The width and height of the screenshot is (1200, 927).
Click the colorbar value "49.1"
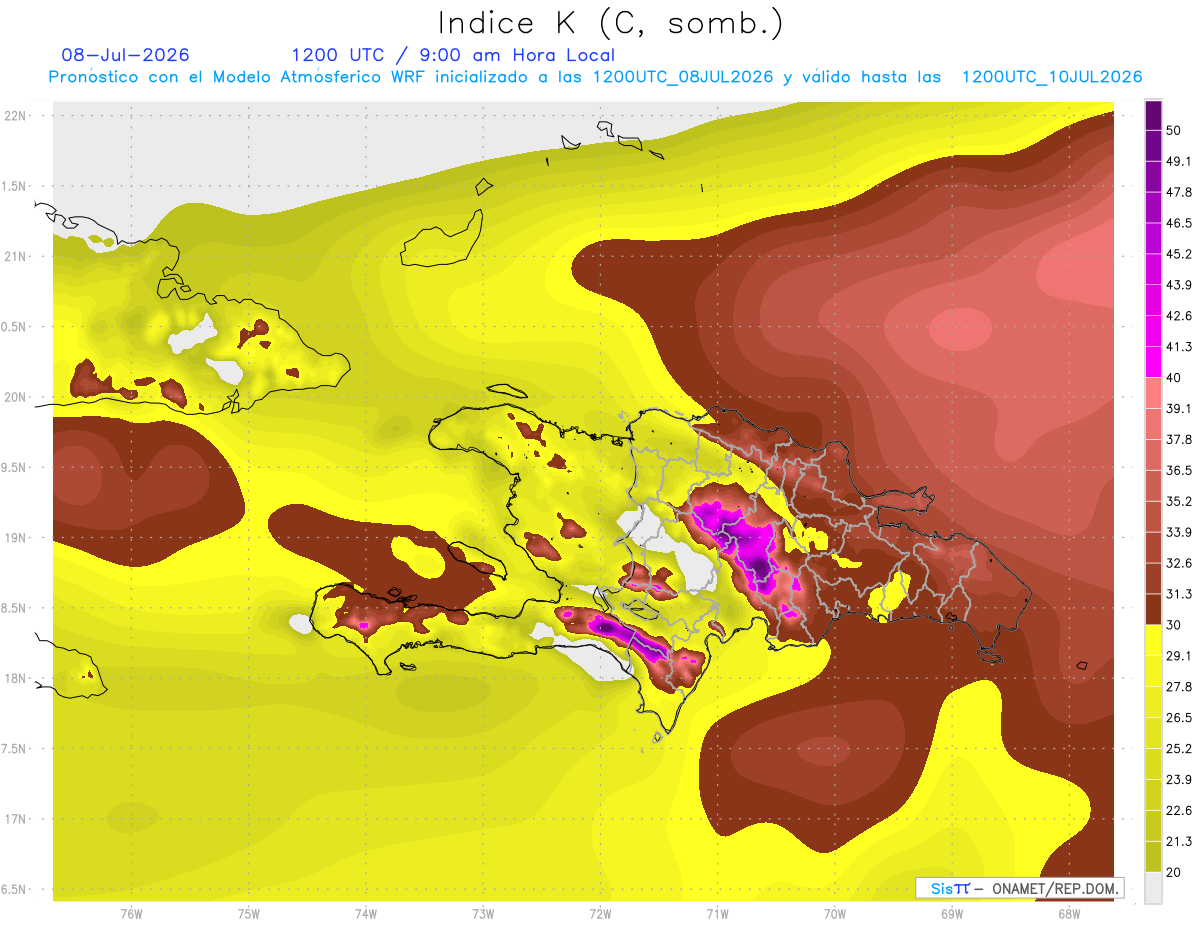click(x=1180, y=161)
